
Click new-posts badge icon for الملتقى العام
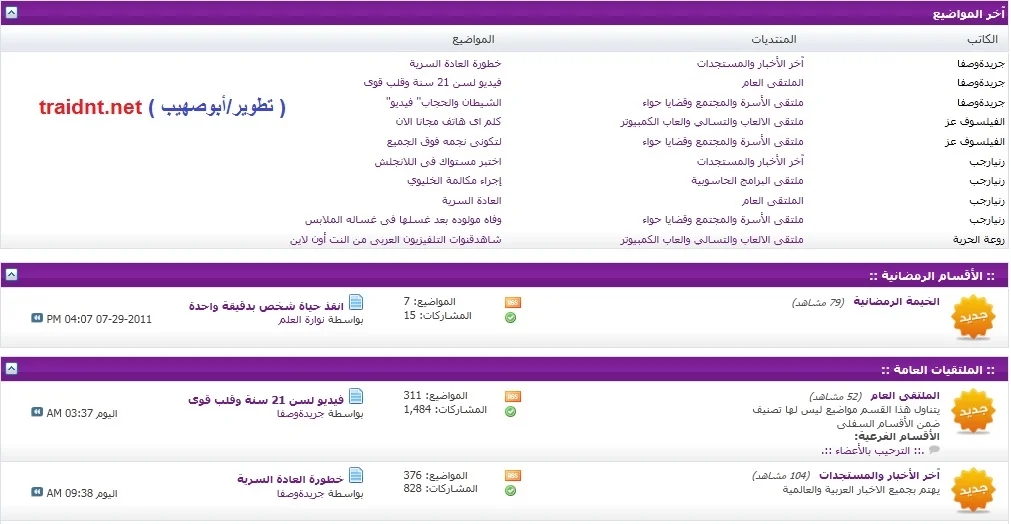tap(972, 411)
